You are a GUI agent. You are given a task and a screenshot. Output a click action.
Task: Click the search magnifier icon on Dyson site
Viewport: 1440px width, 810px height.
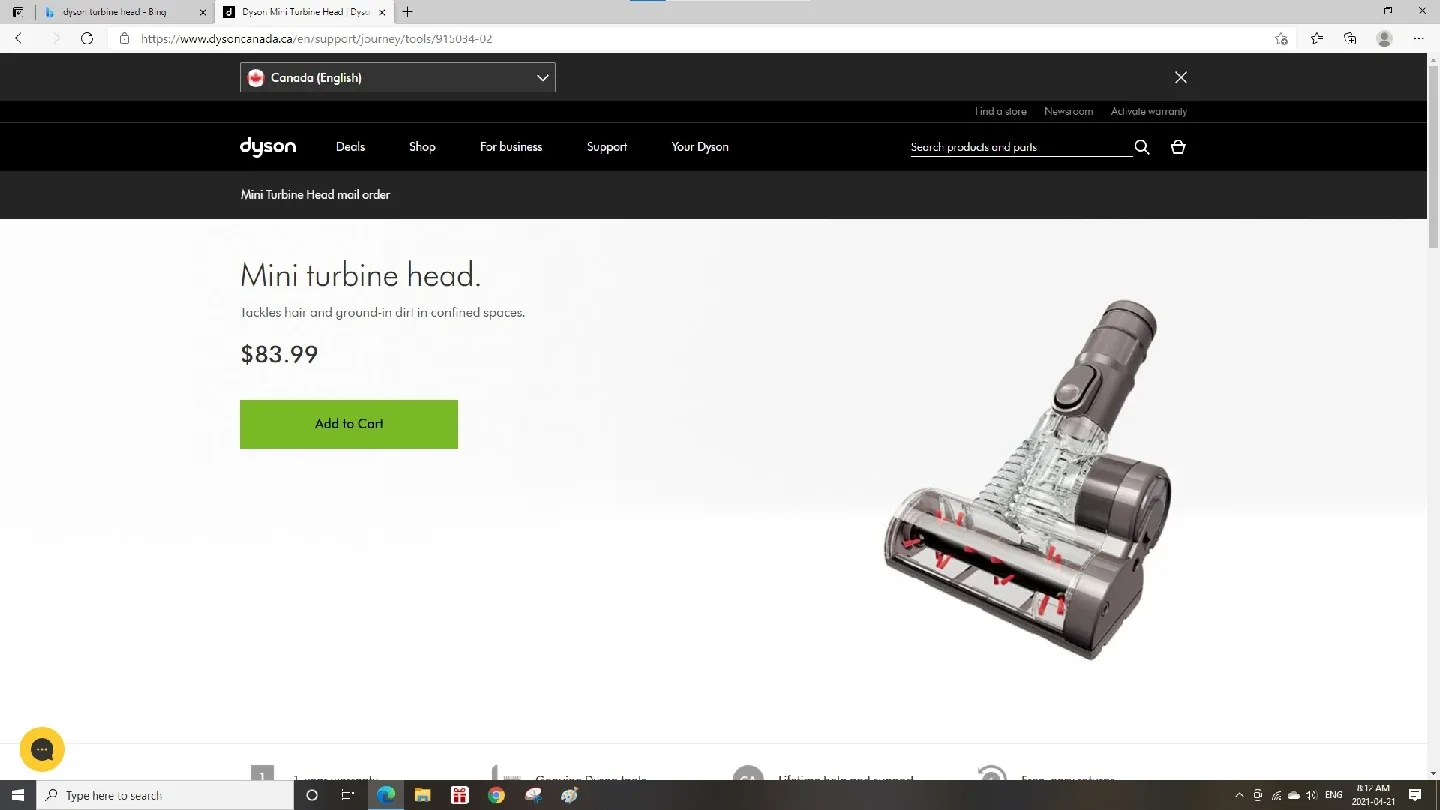click(x=1141, y=147)
